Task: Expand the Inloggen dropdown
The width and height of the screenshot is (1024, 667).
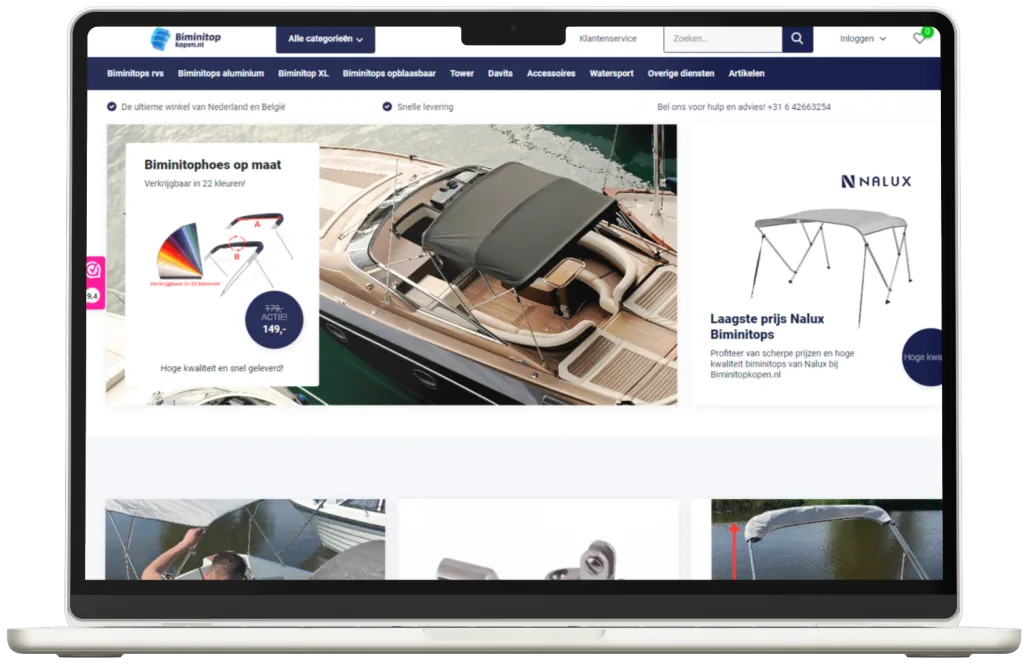Action: coord(863,39)
